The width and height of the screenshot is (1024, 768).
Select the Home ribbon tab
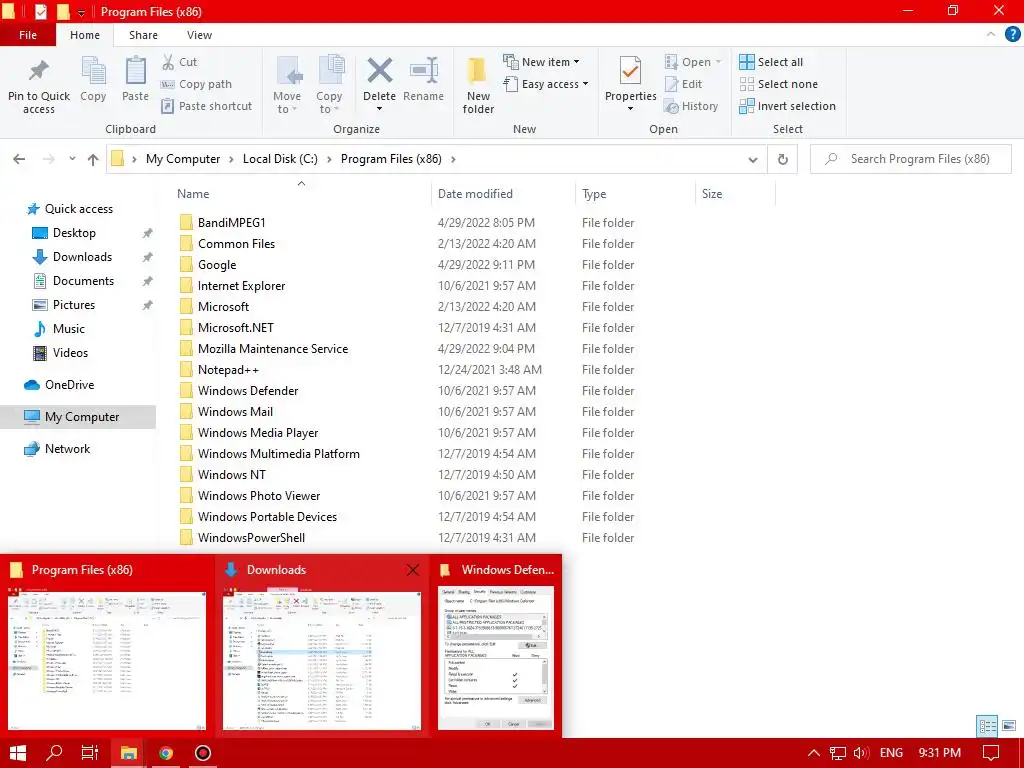(x=85, y=35)
